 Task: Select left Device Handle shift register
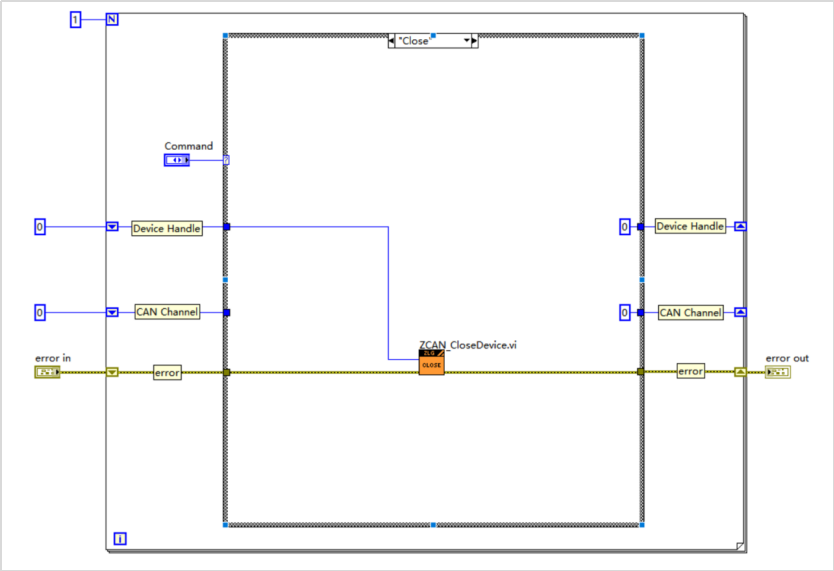click(112, 226)
